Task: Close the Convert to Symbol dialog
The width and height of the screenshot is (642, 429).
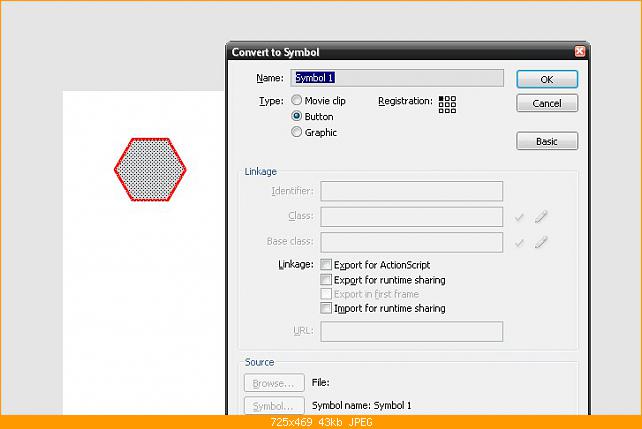Action: coord(580,51)
